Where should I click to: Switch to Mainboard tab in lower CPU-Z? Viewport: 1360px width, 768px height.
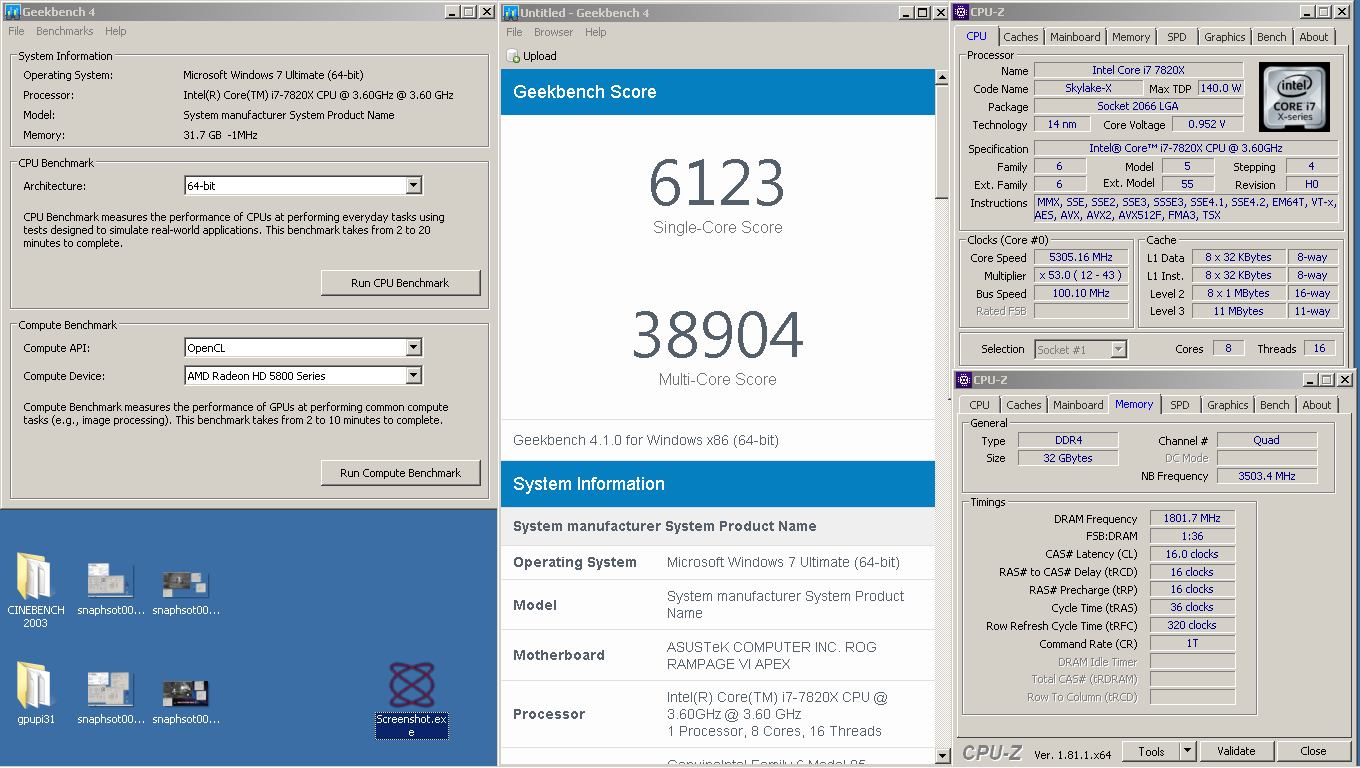tap(1078, 405)
